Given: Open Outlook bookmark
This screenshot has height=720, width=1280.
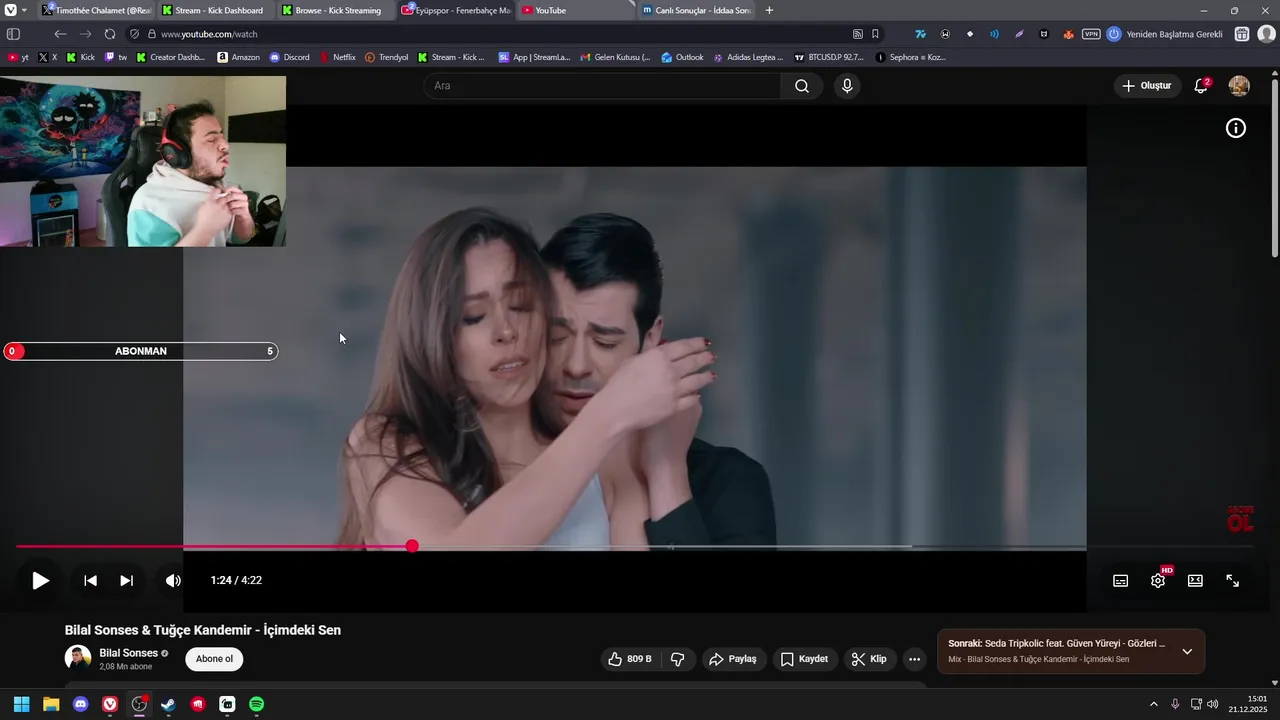Looking at the screenshot, I should (681, 57).
